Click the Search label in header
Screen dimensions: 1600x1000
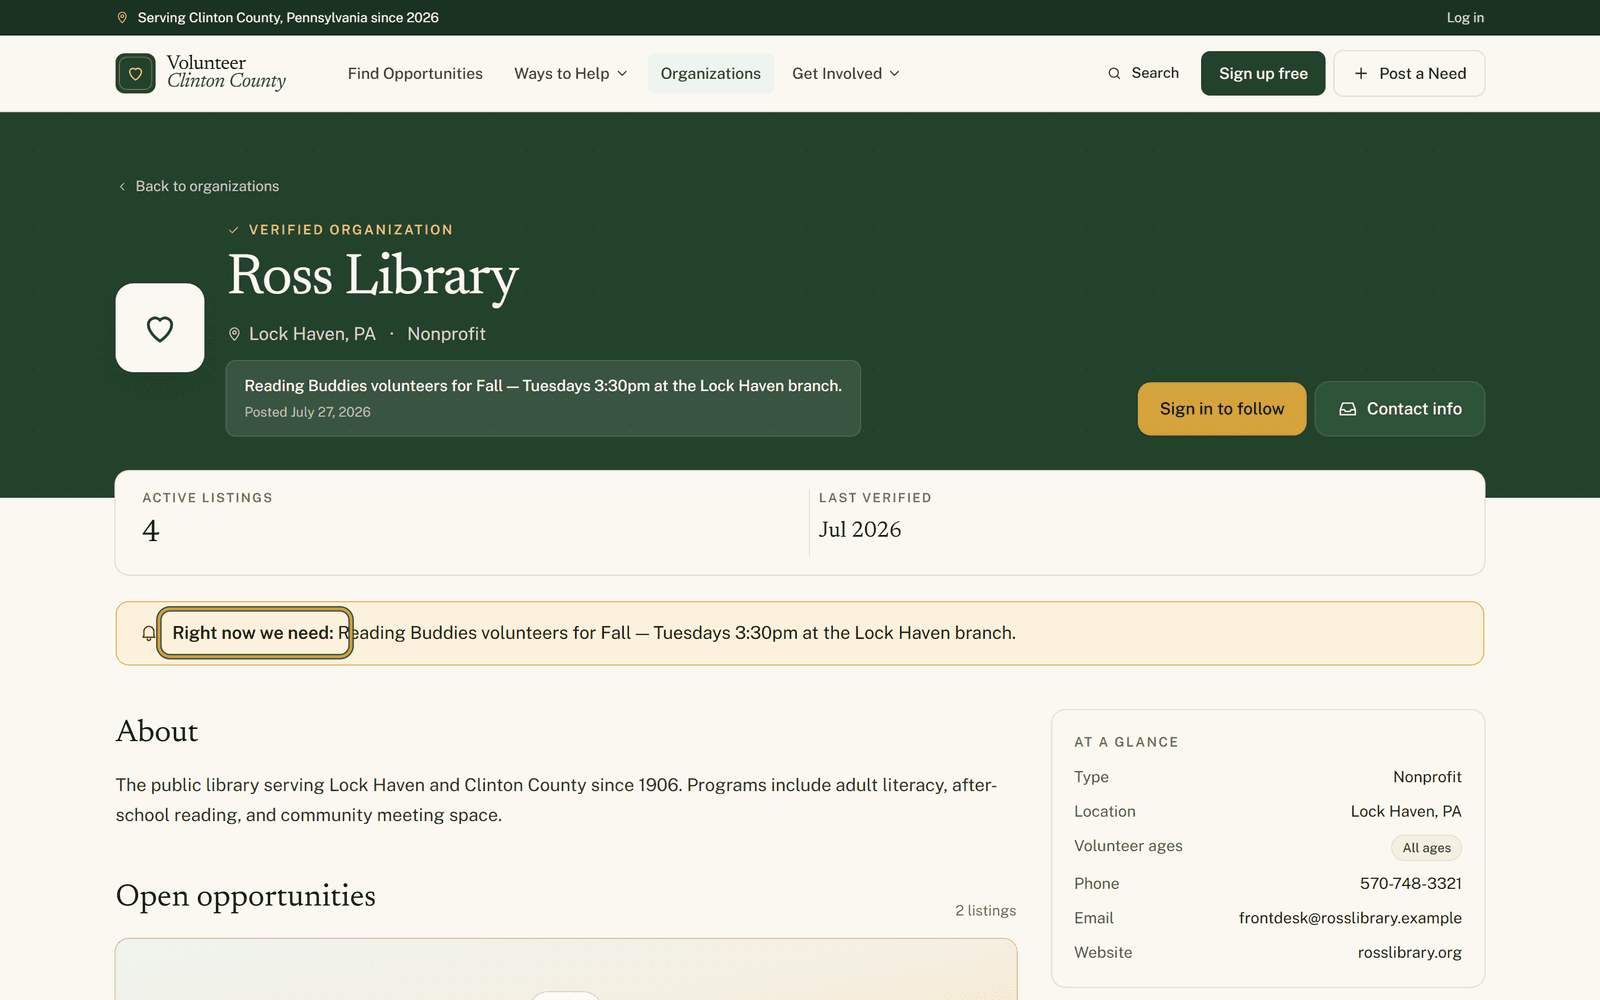[x=1155, y=73]
